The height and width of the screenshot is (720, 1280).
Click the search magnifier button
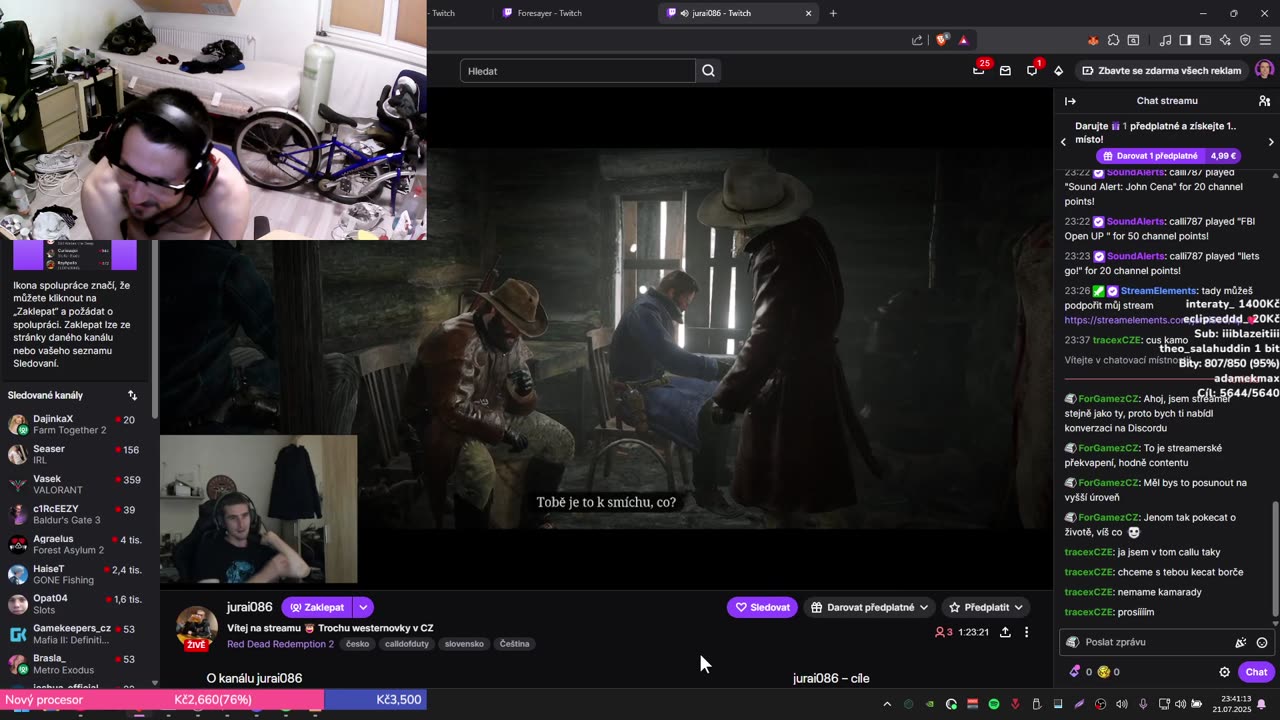708,71
